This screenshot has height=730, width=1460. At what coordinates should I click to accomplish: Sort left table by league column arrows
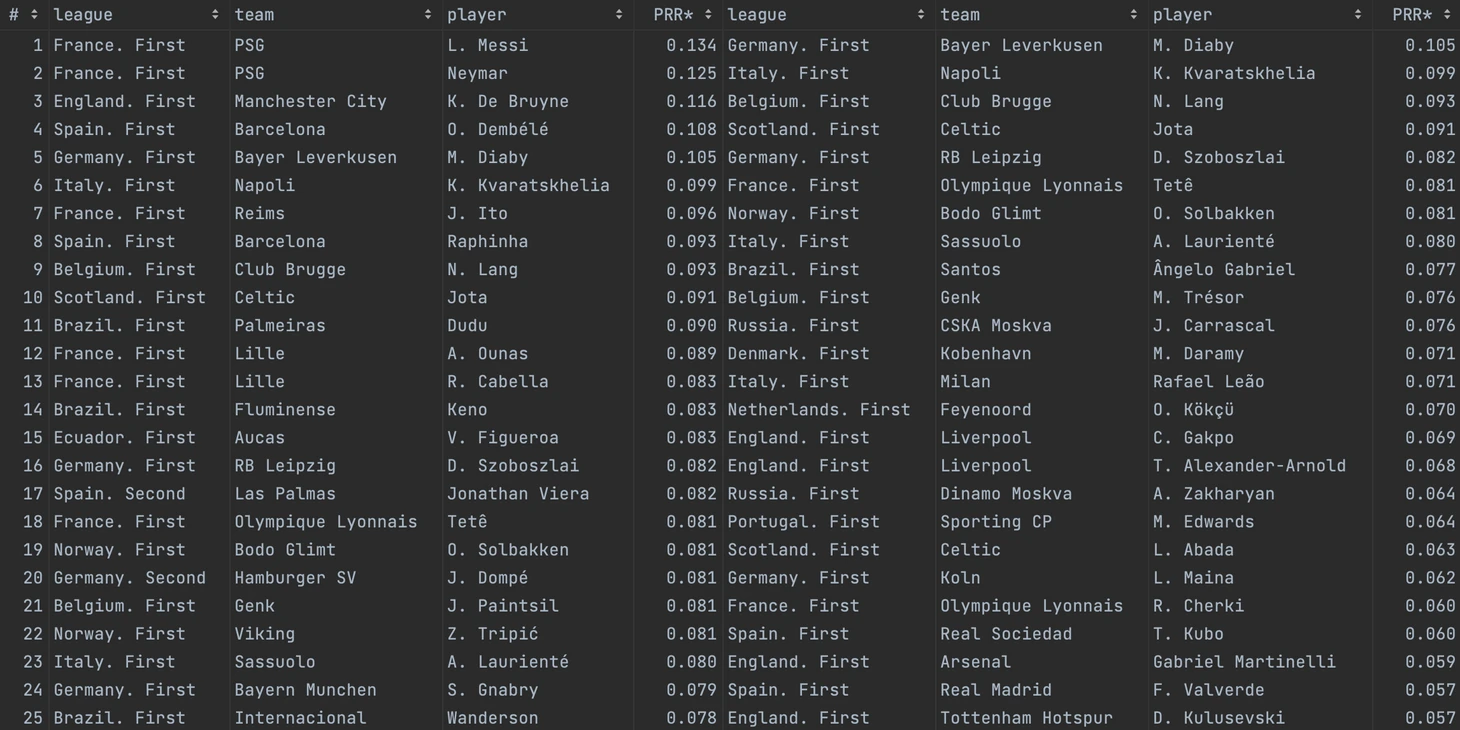pos(215,15)
